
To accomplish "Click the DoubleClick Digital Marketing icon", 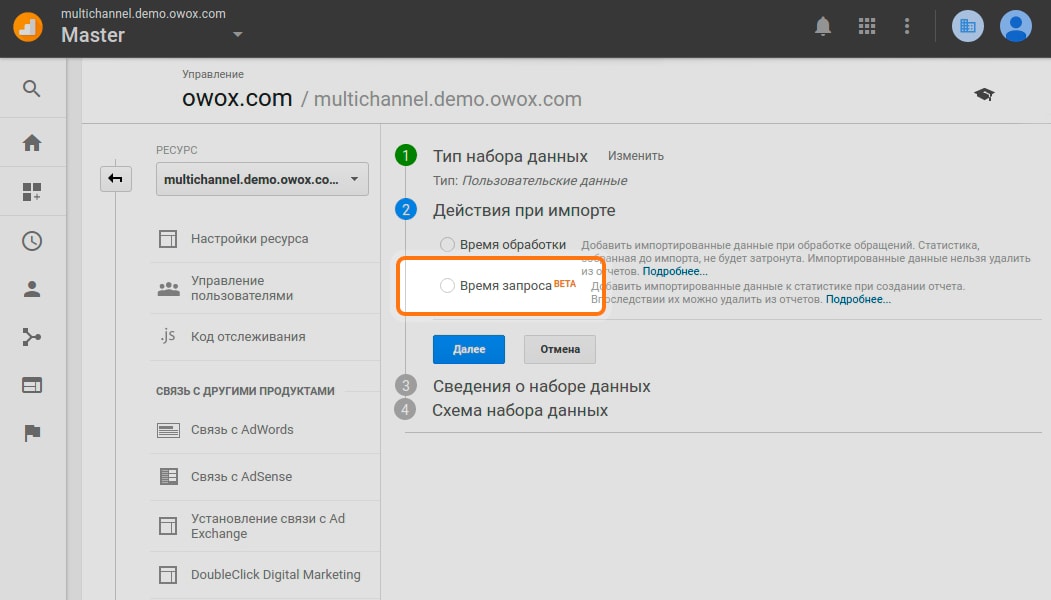I will [x=168, y=575].
